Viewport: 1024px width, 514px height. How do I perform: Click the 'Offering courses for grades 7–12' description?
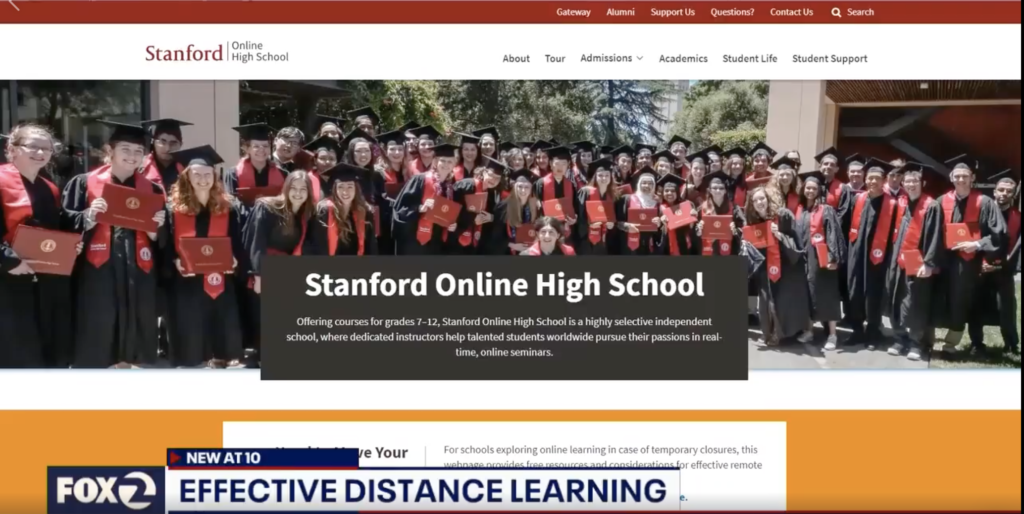click(504, 337)
